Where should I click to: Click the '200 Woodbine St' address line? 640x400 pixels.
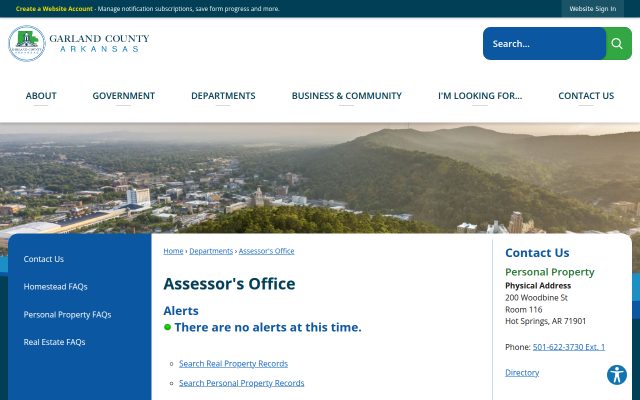click(536, 298)
